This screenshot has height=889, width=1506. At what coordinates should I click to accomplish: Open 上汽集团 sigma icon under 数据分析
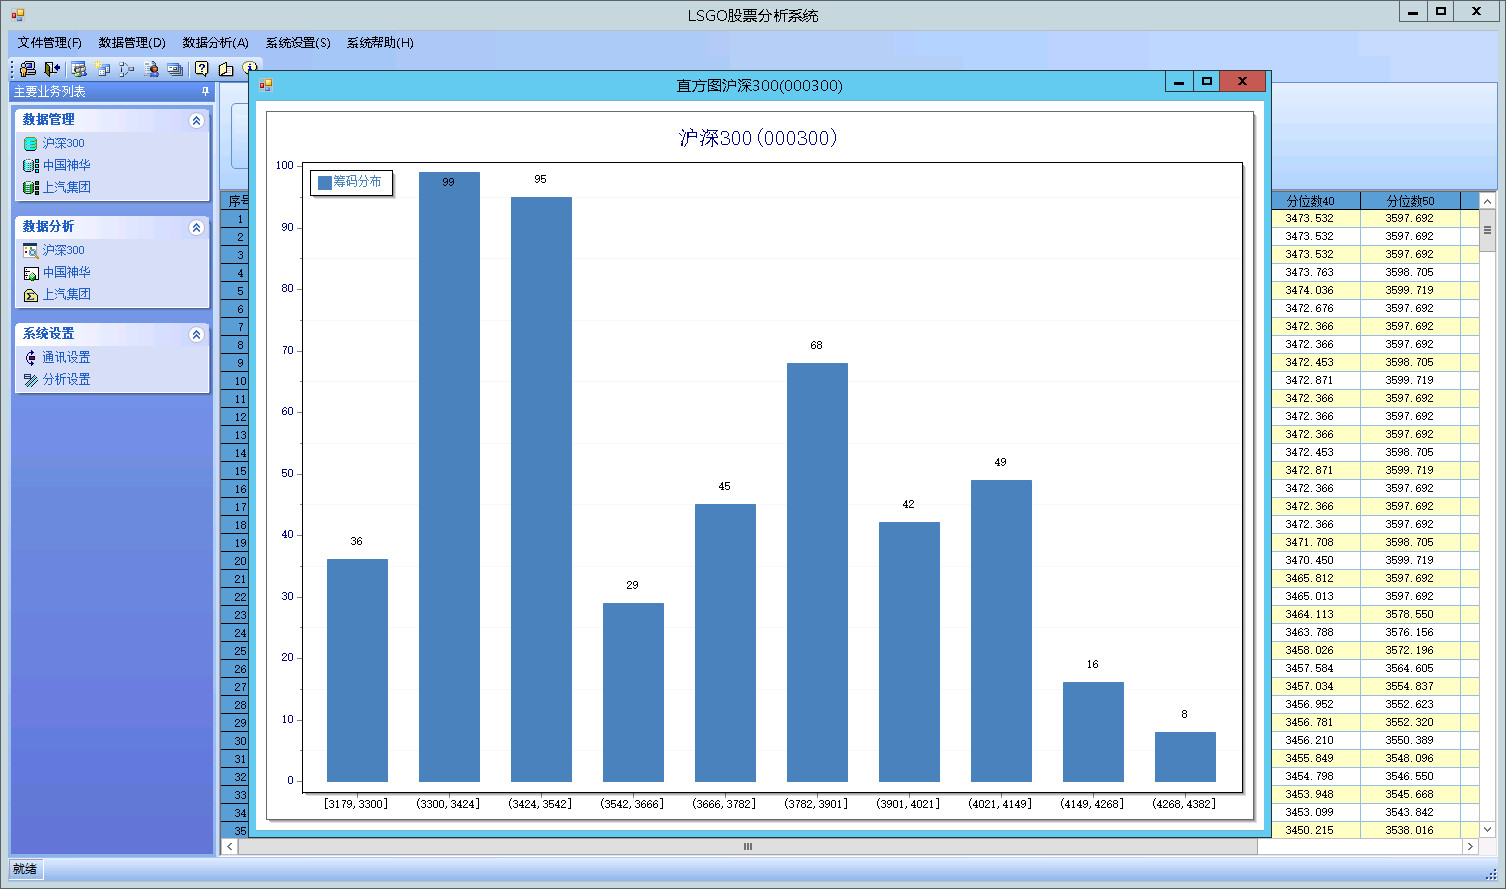pos(31,294)
